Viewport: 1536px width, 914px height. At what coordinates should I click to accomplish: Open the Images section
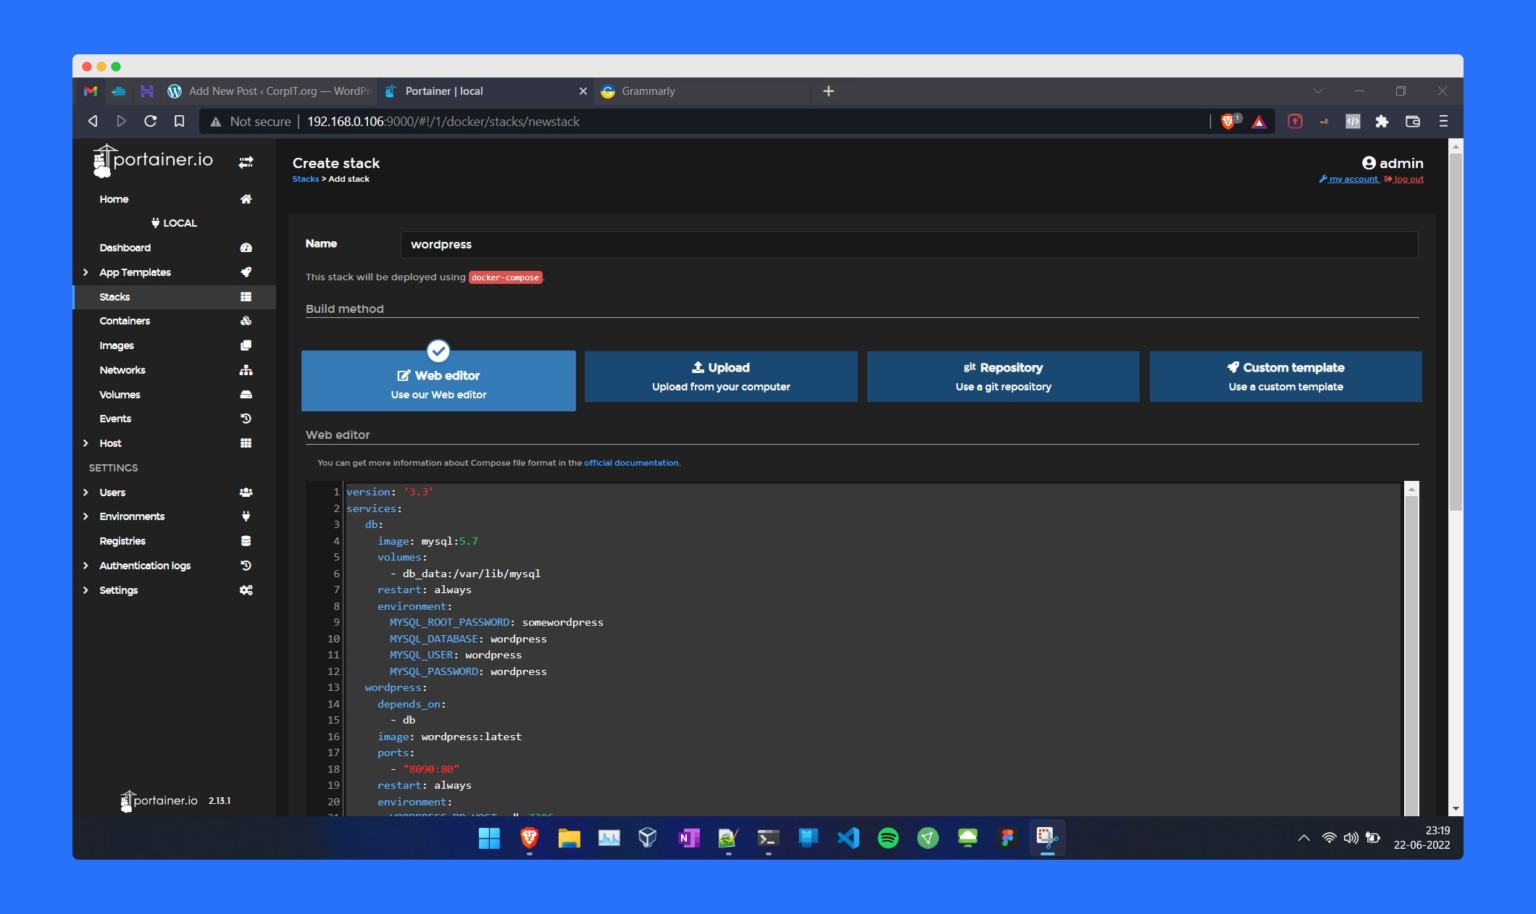pos(117,345)
